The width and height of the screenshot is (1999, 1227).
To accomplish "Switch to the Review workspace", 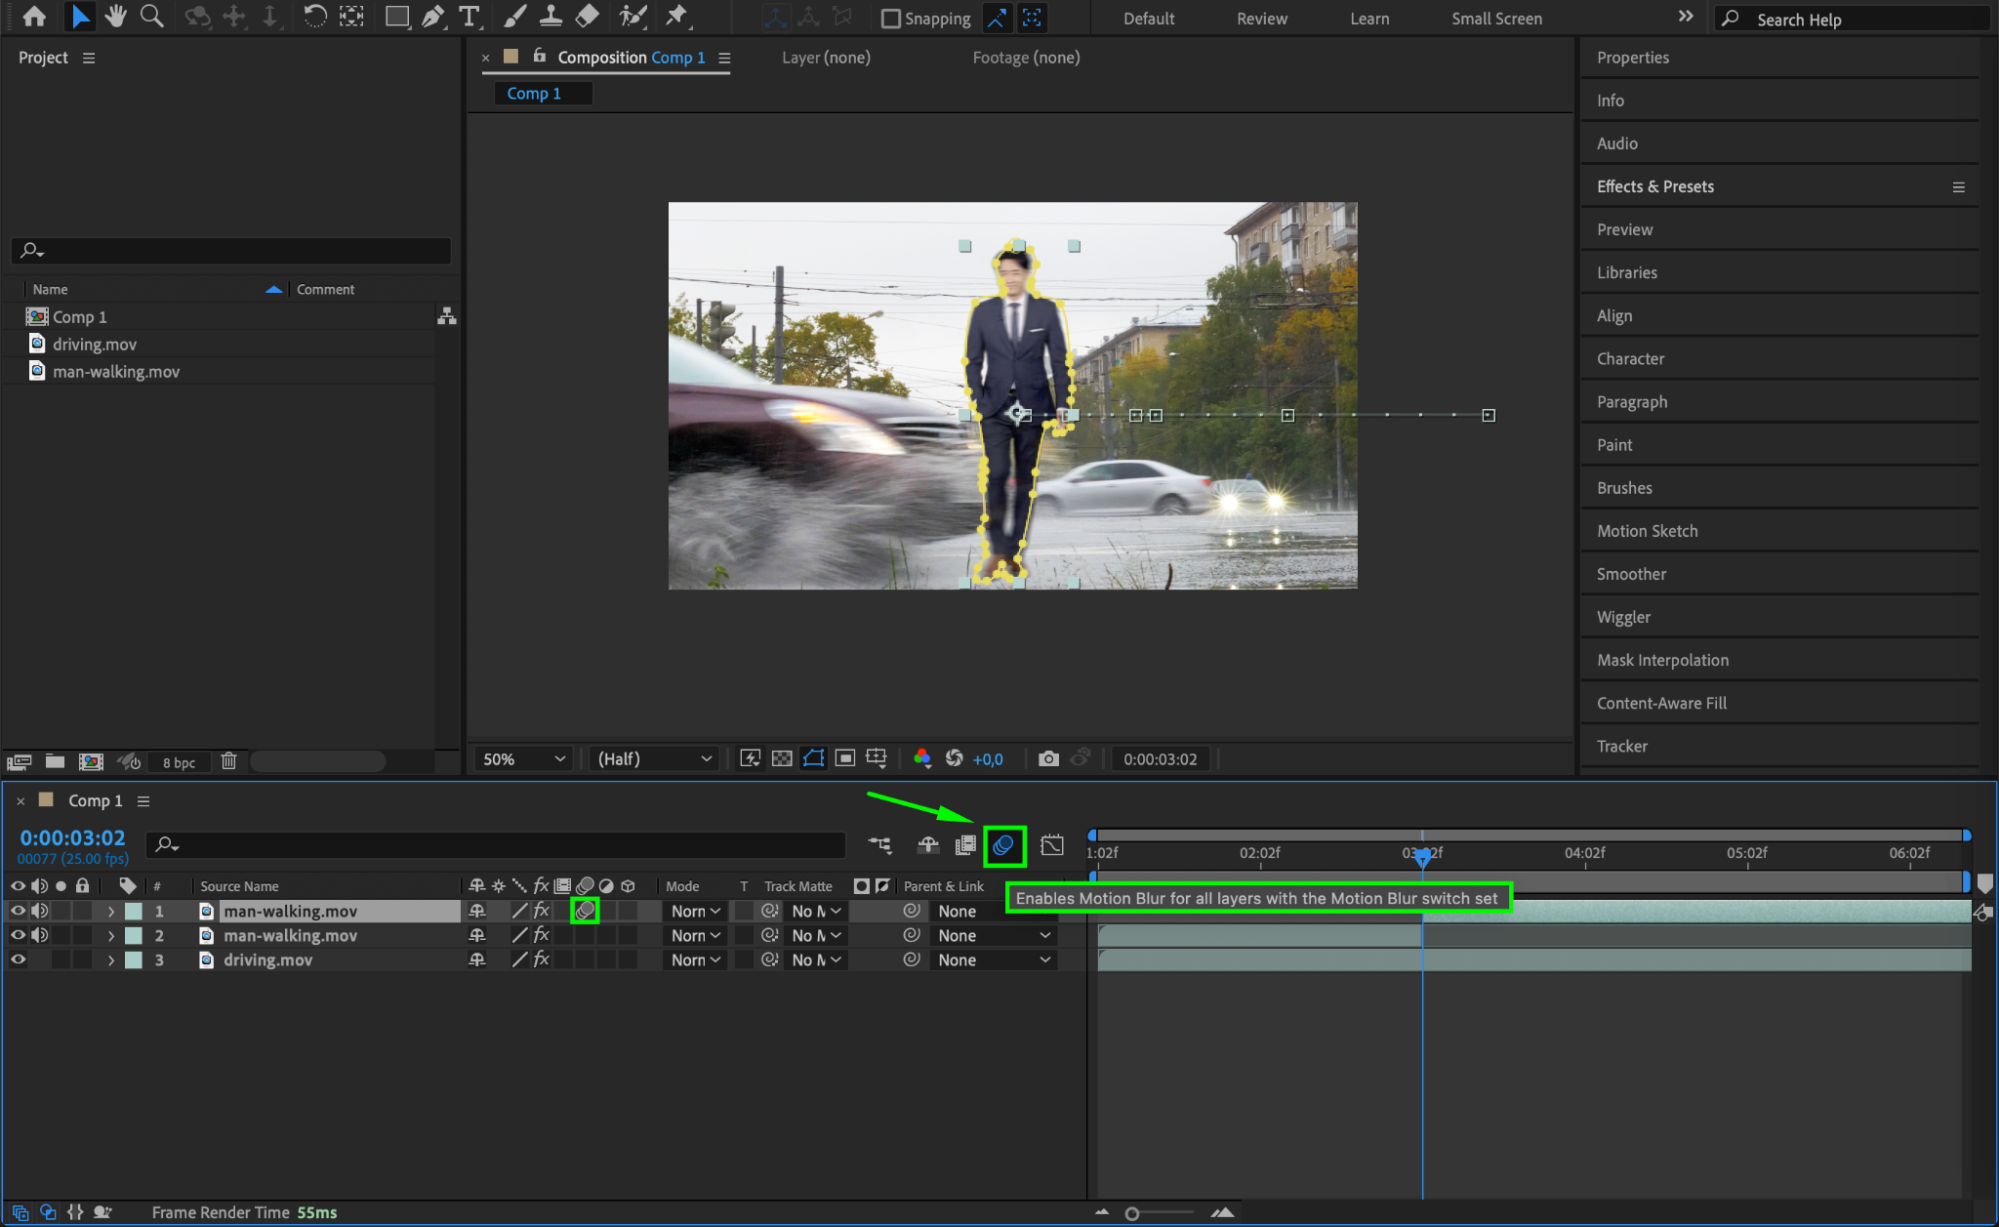I will [1261, 19].
